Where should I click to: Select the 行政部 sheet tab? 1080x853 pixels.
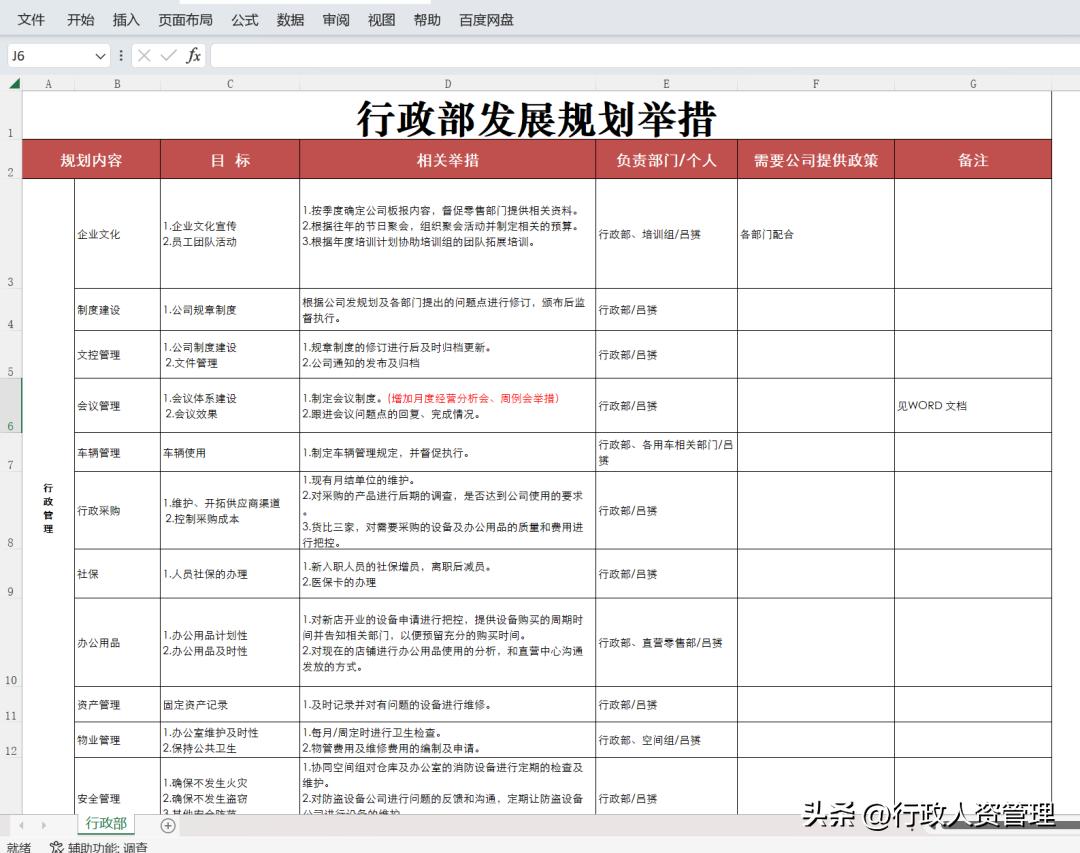[x=106, y=825]
